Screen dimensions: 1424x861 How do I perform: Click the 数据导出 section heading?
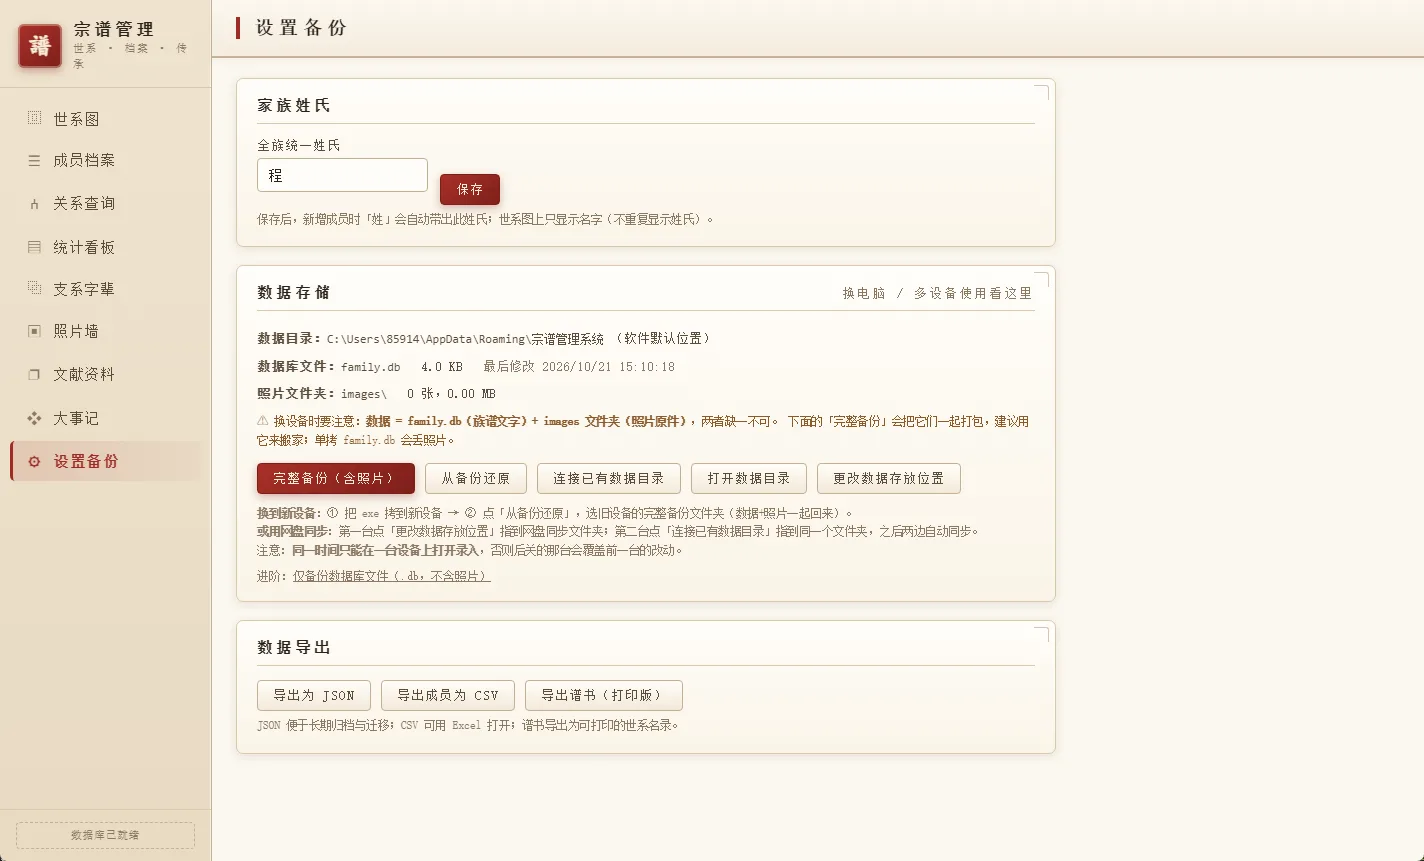294,647
